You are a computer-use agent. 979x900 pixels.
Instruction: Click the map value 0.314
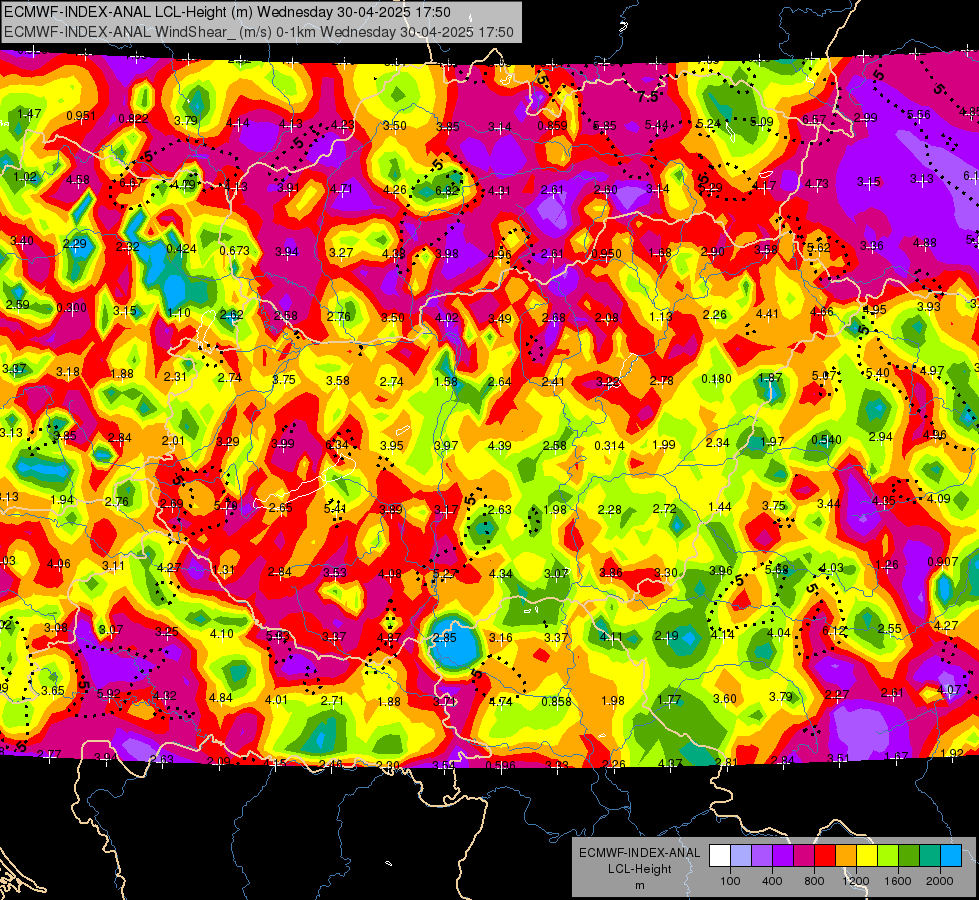tap(609, 445)
